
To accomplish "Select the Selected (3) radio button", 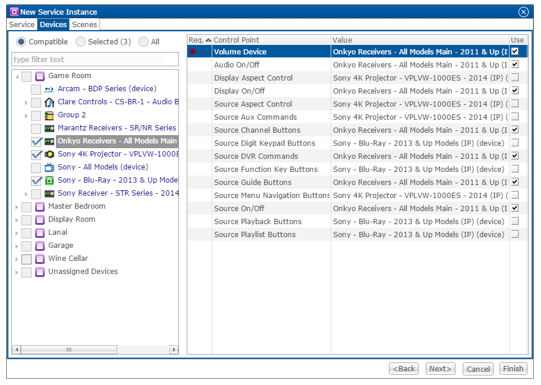I will (80, 42).
